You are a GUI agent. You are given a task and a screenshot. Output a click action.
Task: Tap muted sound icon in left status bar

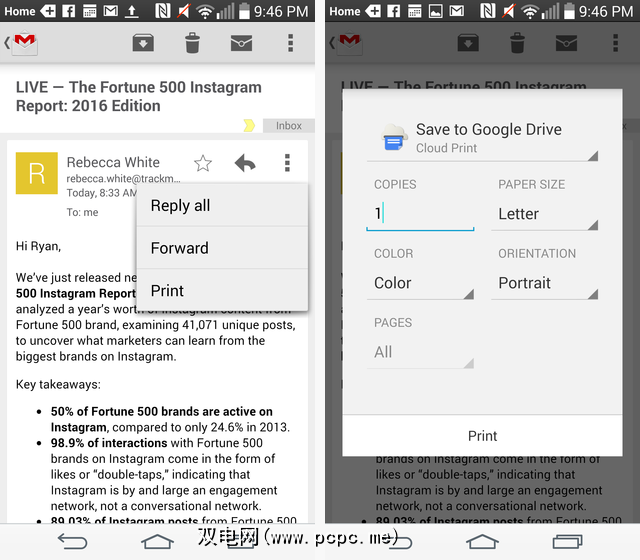(183, 11)
